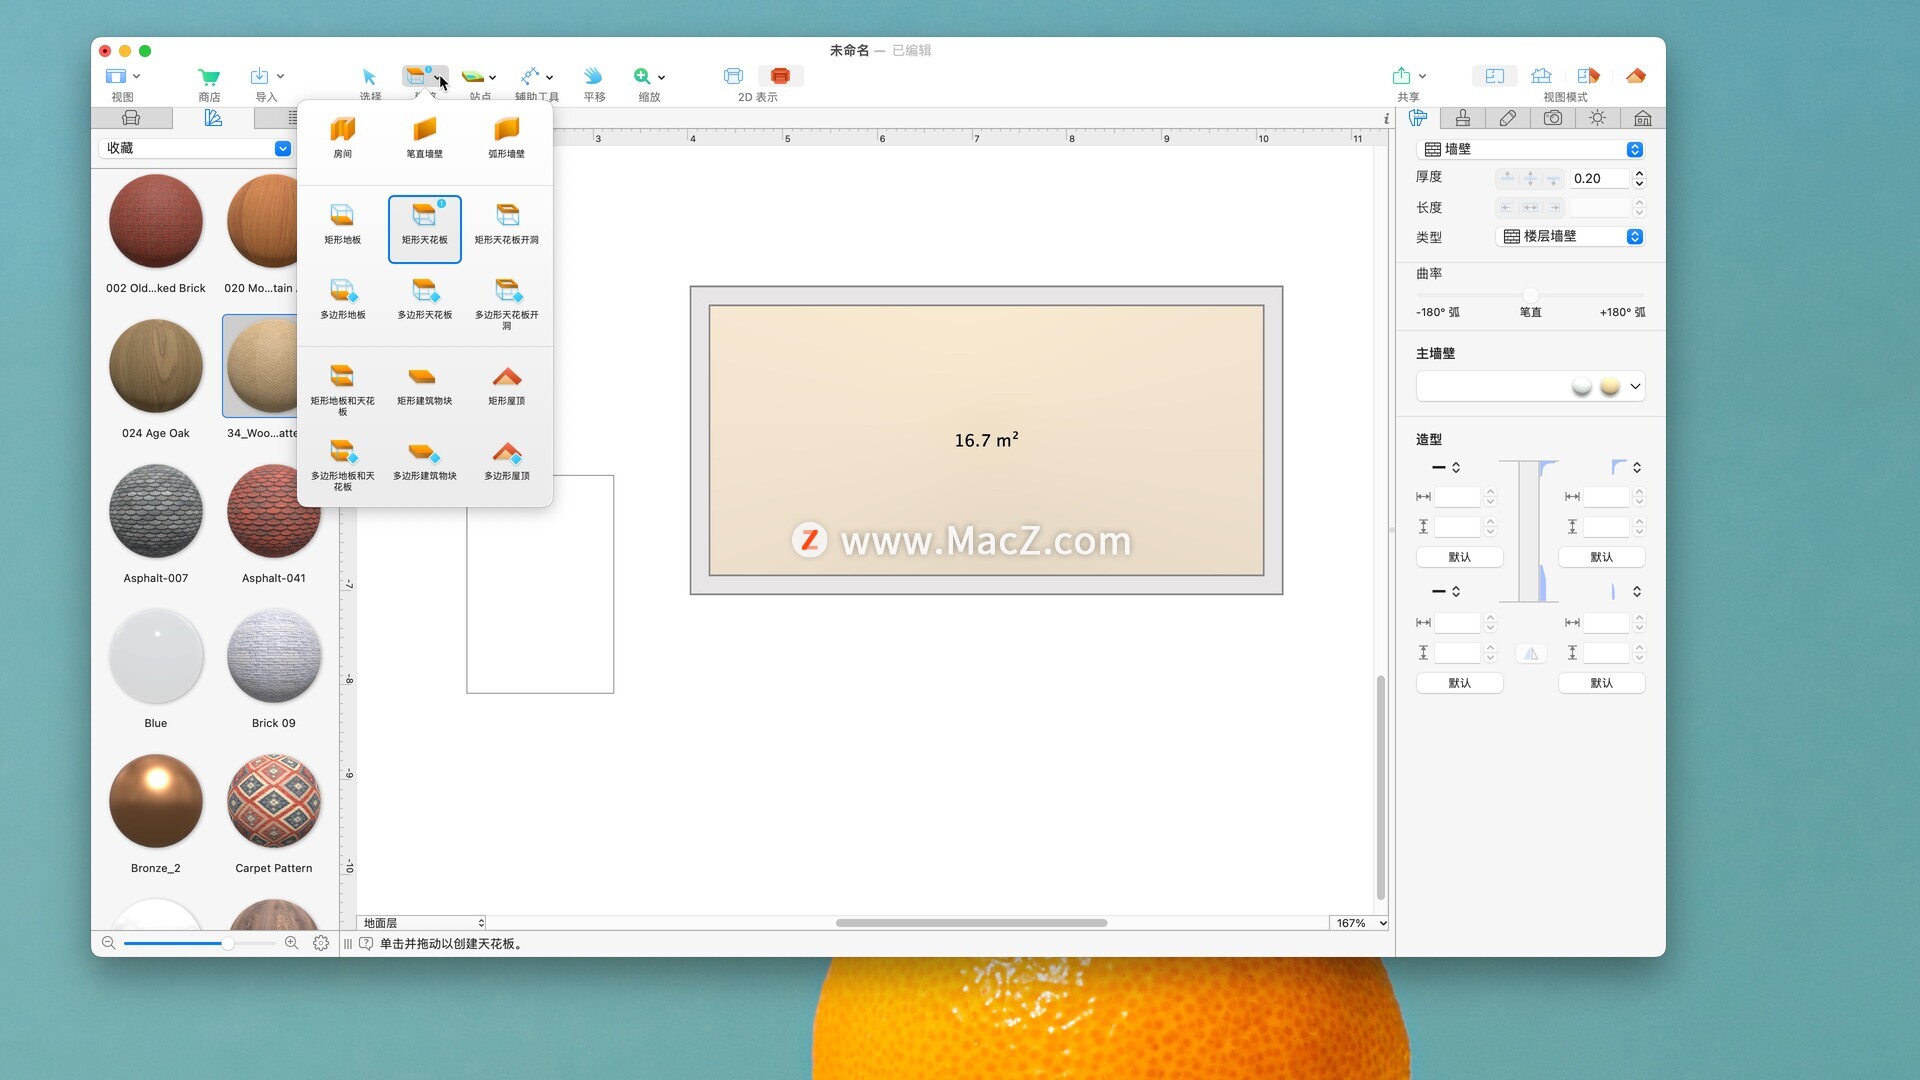1920x1080 pixels.
Task: Choose 多边形地板和天花板 polygon floor and ceiling
Action: (x=342, y=465)
